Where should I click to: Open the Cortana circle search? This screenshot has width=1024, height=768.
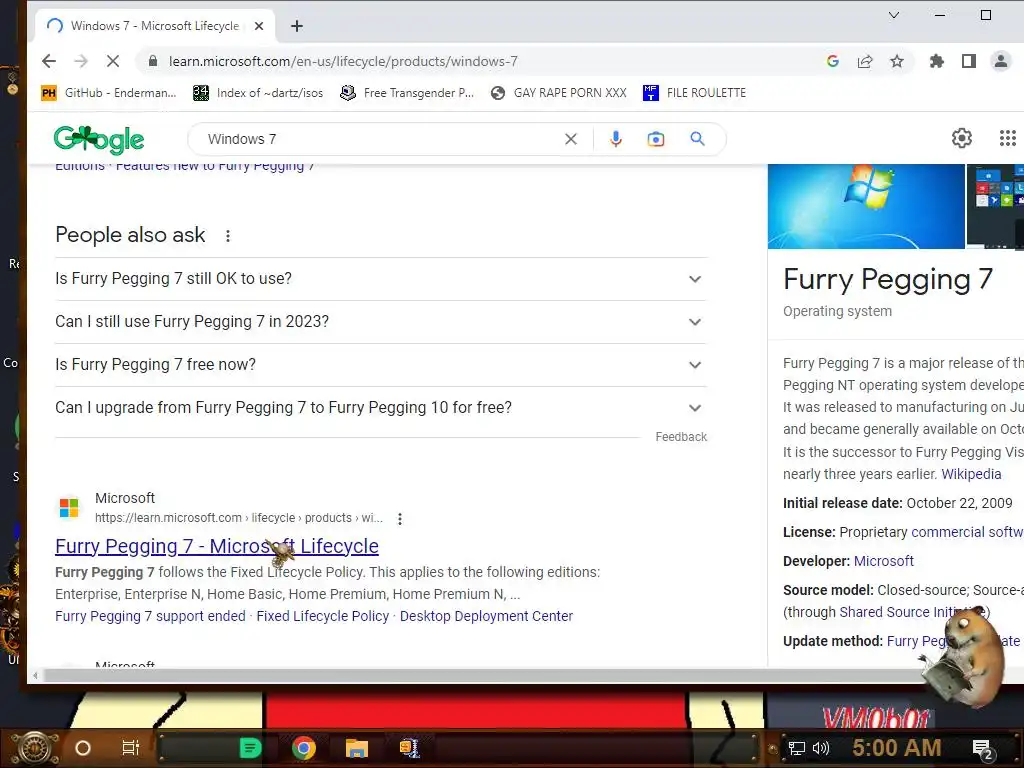point(83,748)
